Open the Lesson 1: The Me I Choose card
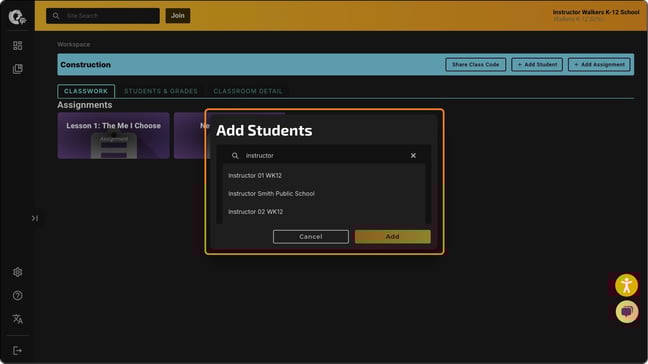 click(x=114, y=136)
